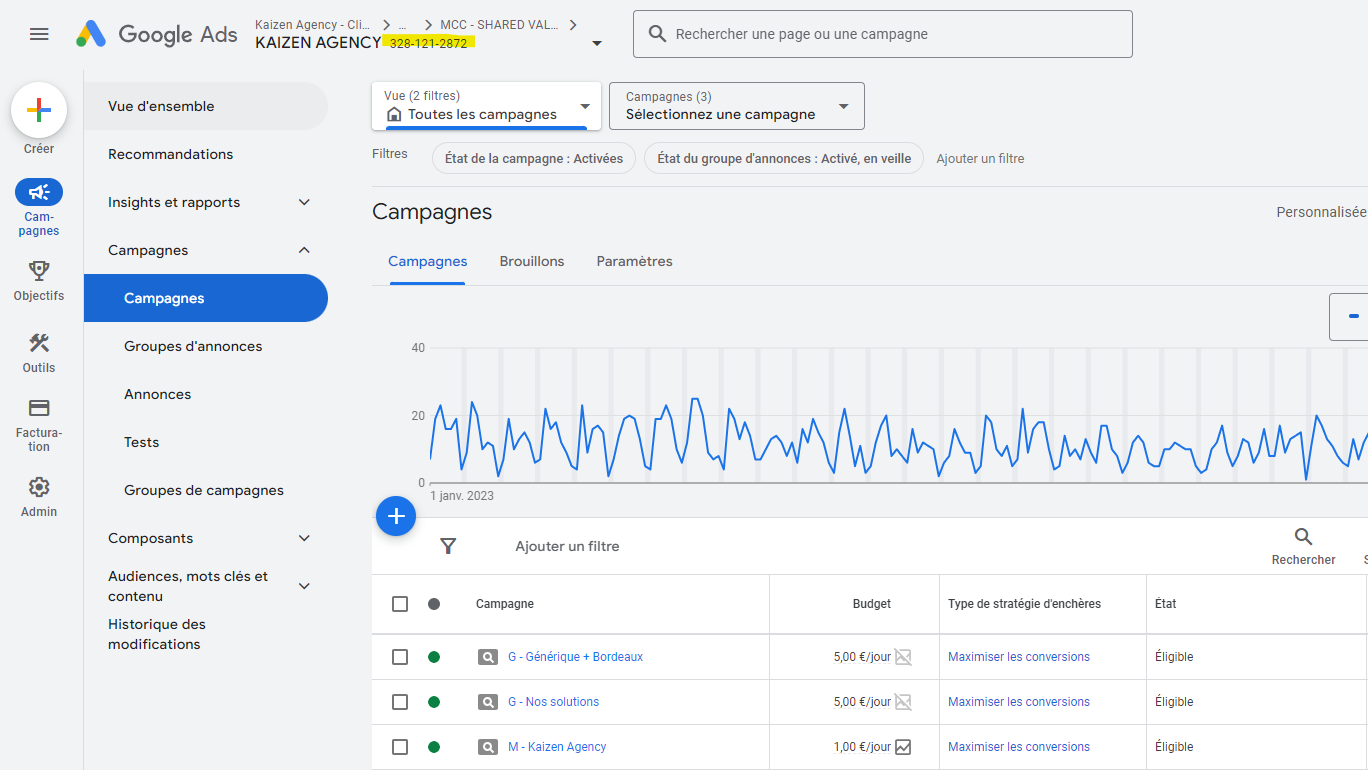Expand the Composants section
The width and height of the screenshot is (1368, 770).
[305, 538]
